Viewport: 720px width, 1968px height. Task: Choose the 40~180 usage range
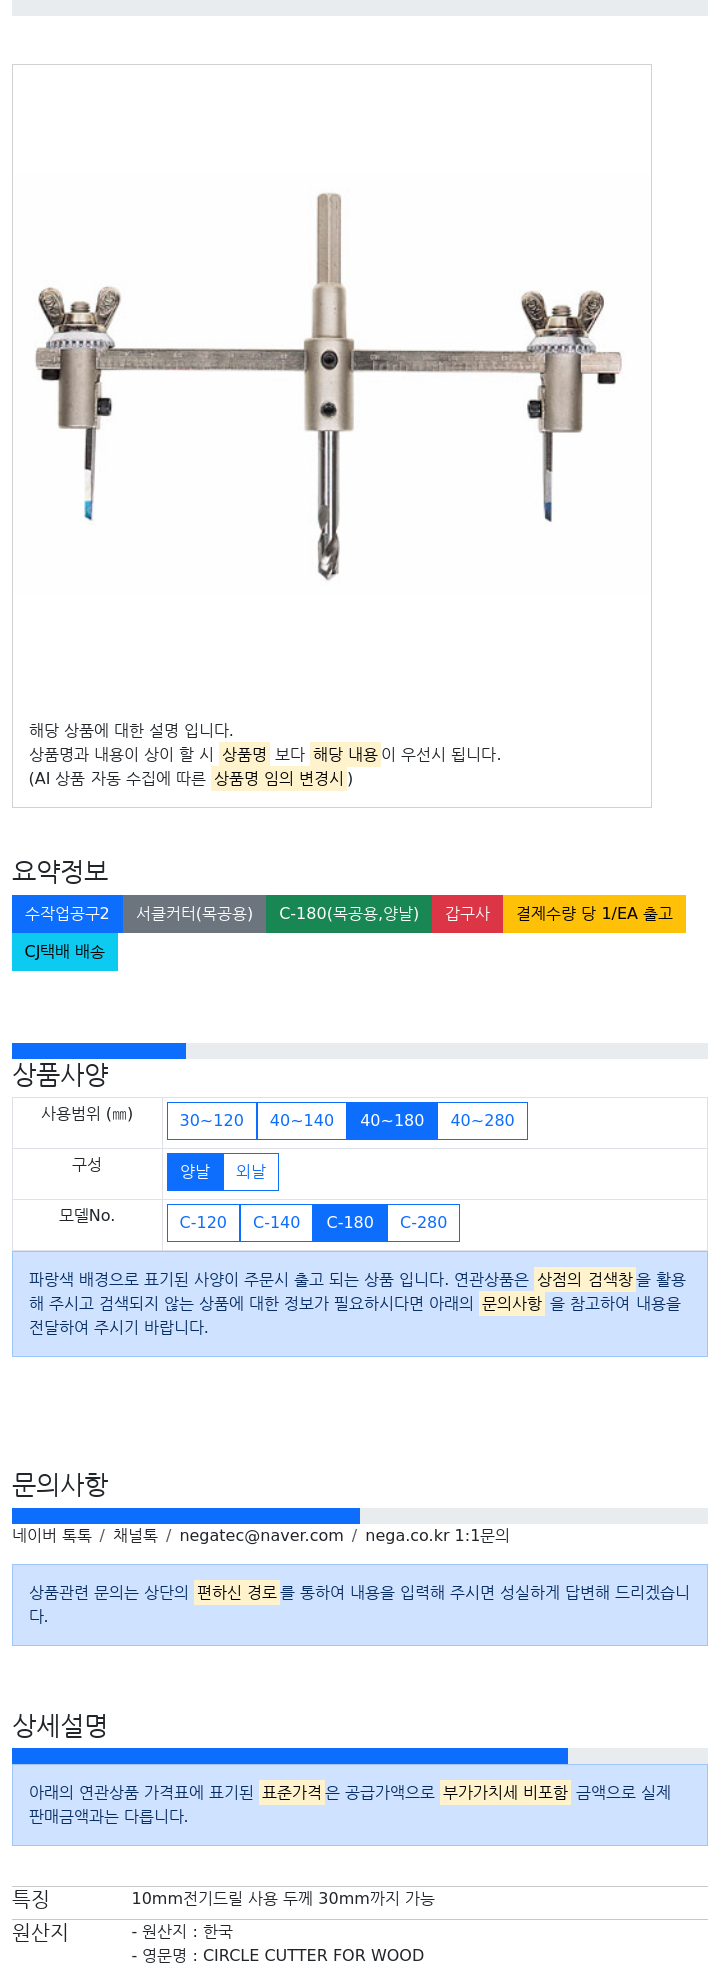[392, 1121]
